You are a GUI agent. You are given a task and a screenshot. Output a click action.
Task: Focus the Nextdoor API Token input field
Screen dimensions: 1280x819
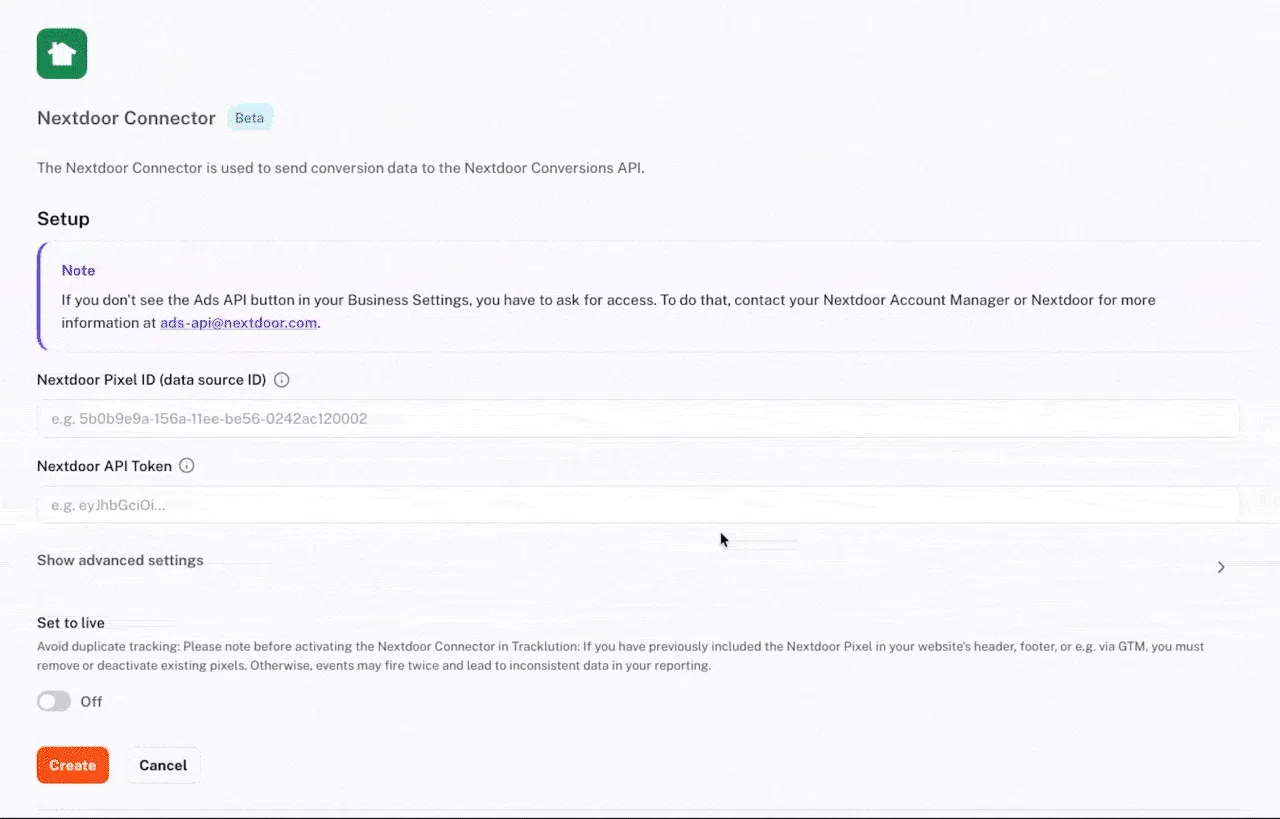(638, 505)
